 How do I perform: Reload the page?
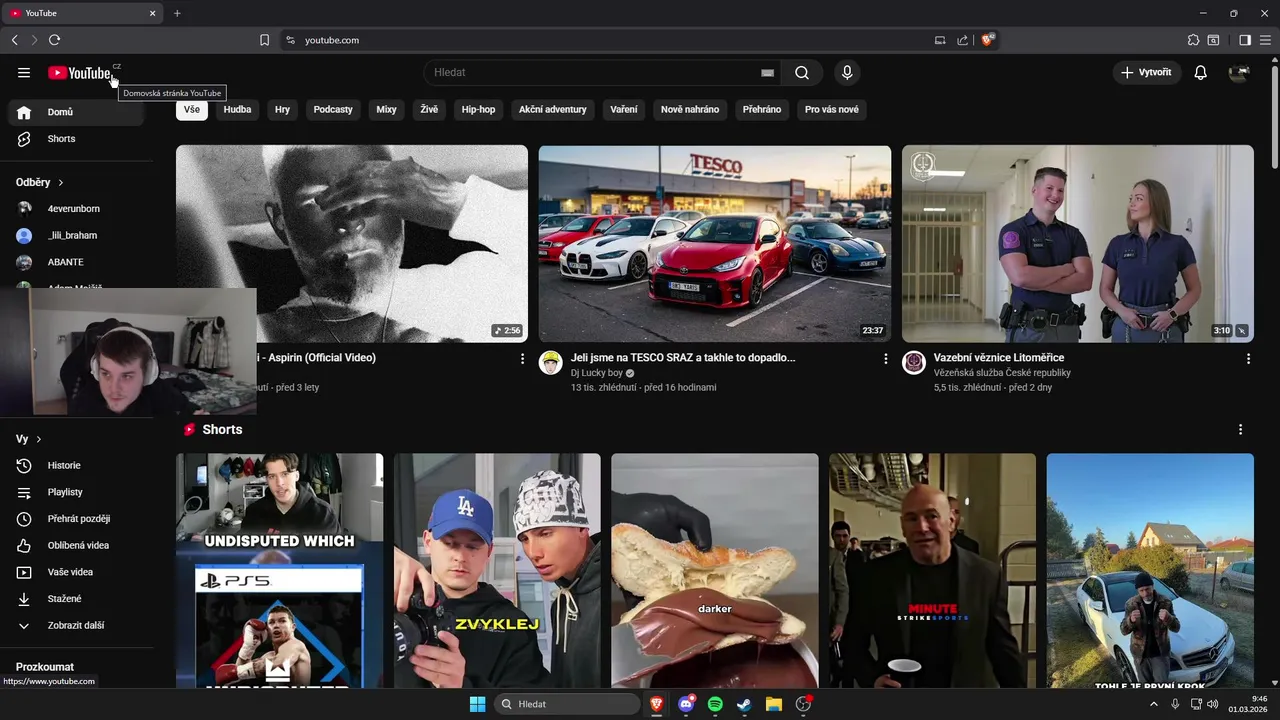(x=54, y=40)
